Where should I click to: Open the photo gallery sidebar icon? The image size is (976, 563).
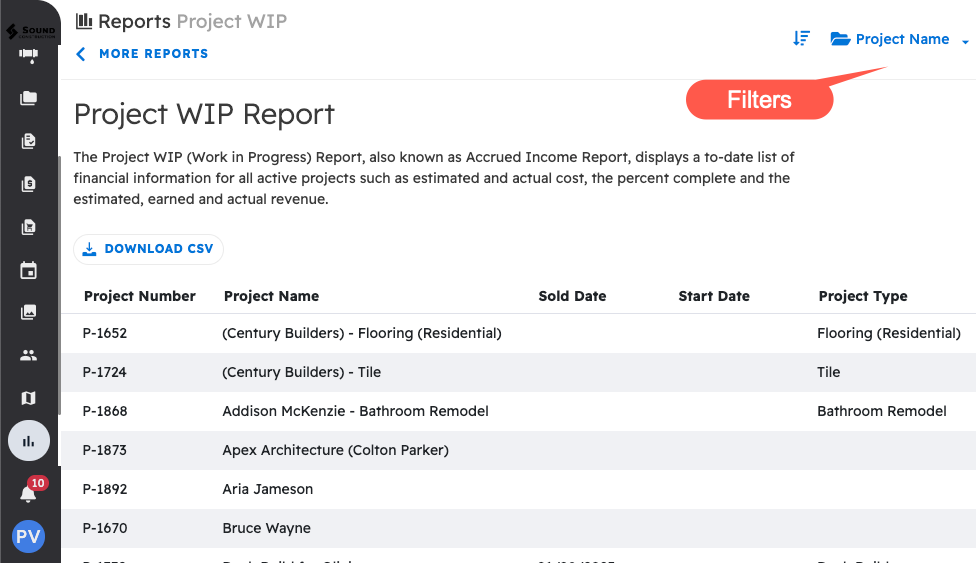pos(29,313)
